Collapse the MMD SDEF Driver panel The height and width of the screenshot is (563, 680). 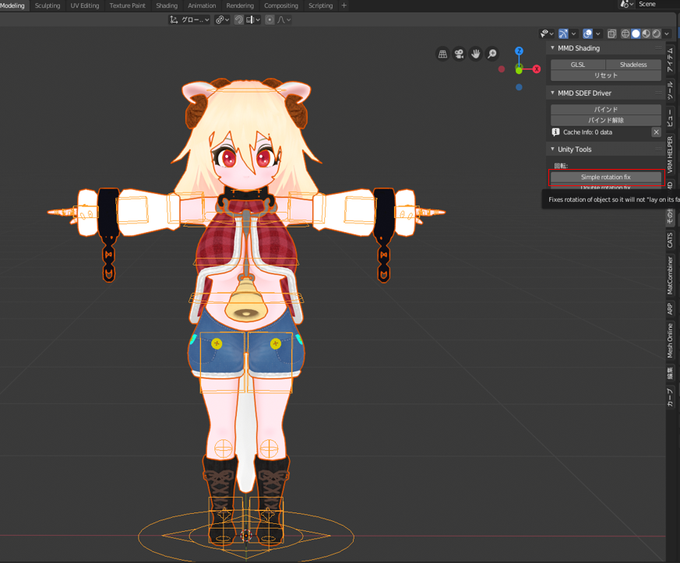coord(552,93)
